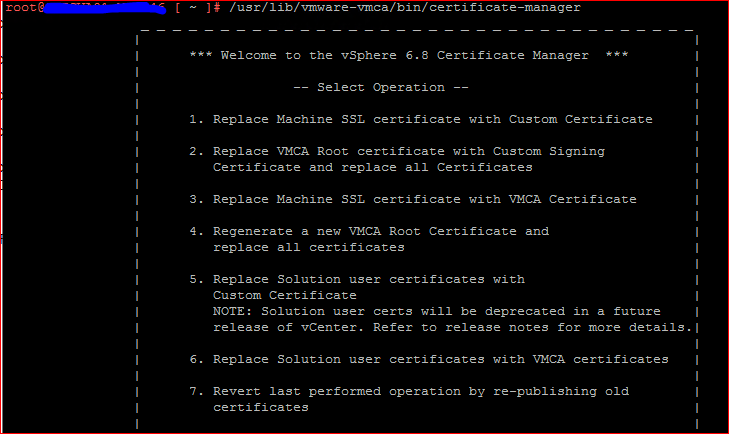Click the Welcome to vSphere Certificate Manager title
Screen dimensions: 729x434
(x=408, y=55)
